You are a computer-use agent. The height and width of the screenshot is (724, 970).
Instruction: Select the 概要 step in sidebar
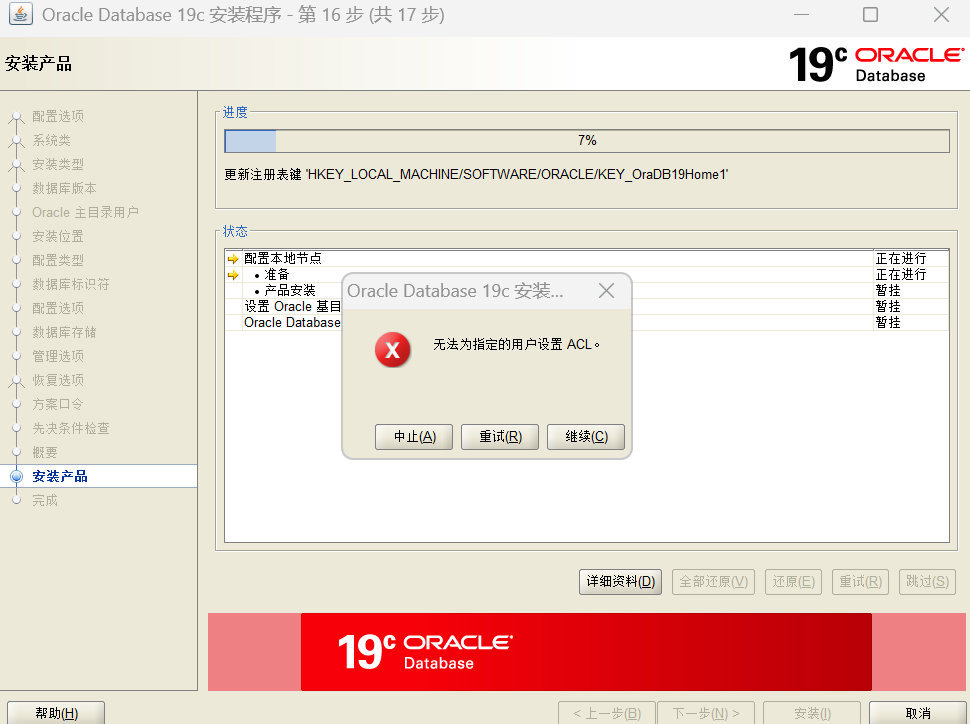45,452
